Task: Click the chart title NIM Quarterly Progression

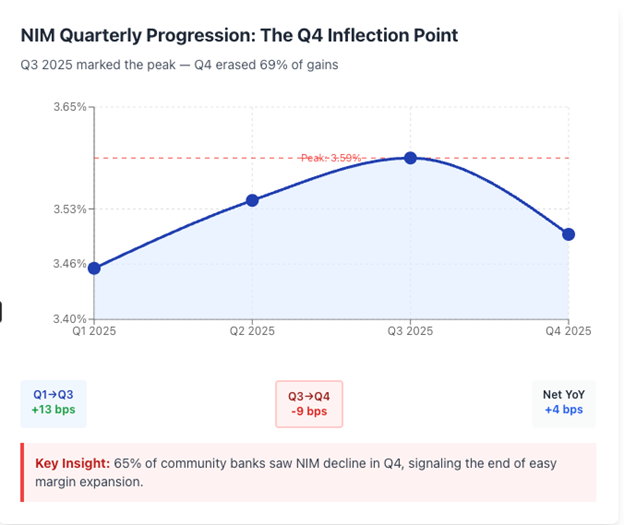Action: [239, 35]
